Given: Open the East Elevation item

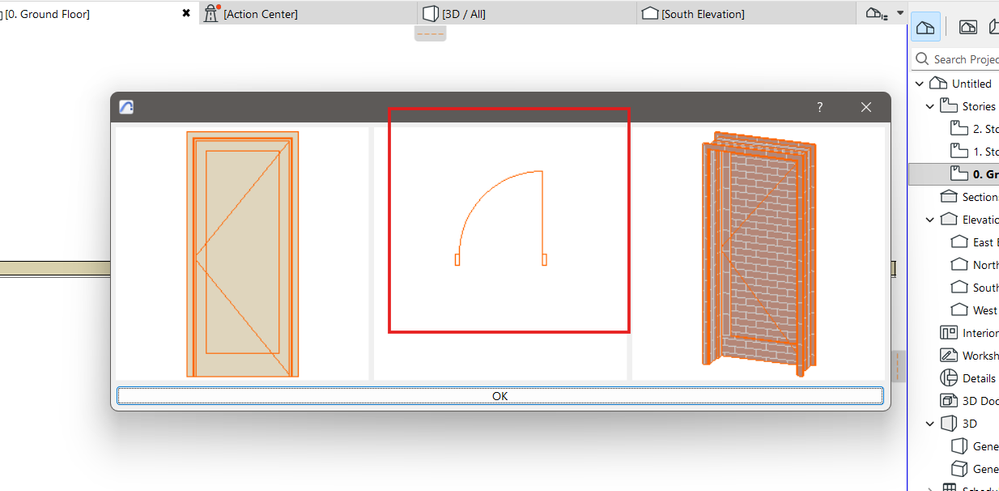Looking at the screenshot, I should coord(974,242).
